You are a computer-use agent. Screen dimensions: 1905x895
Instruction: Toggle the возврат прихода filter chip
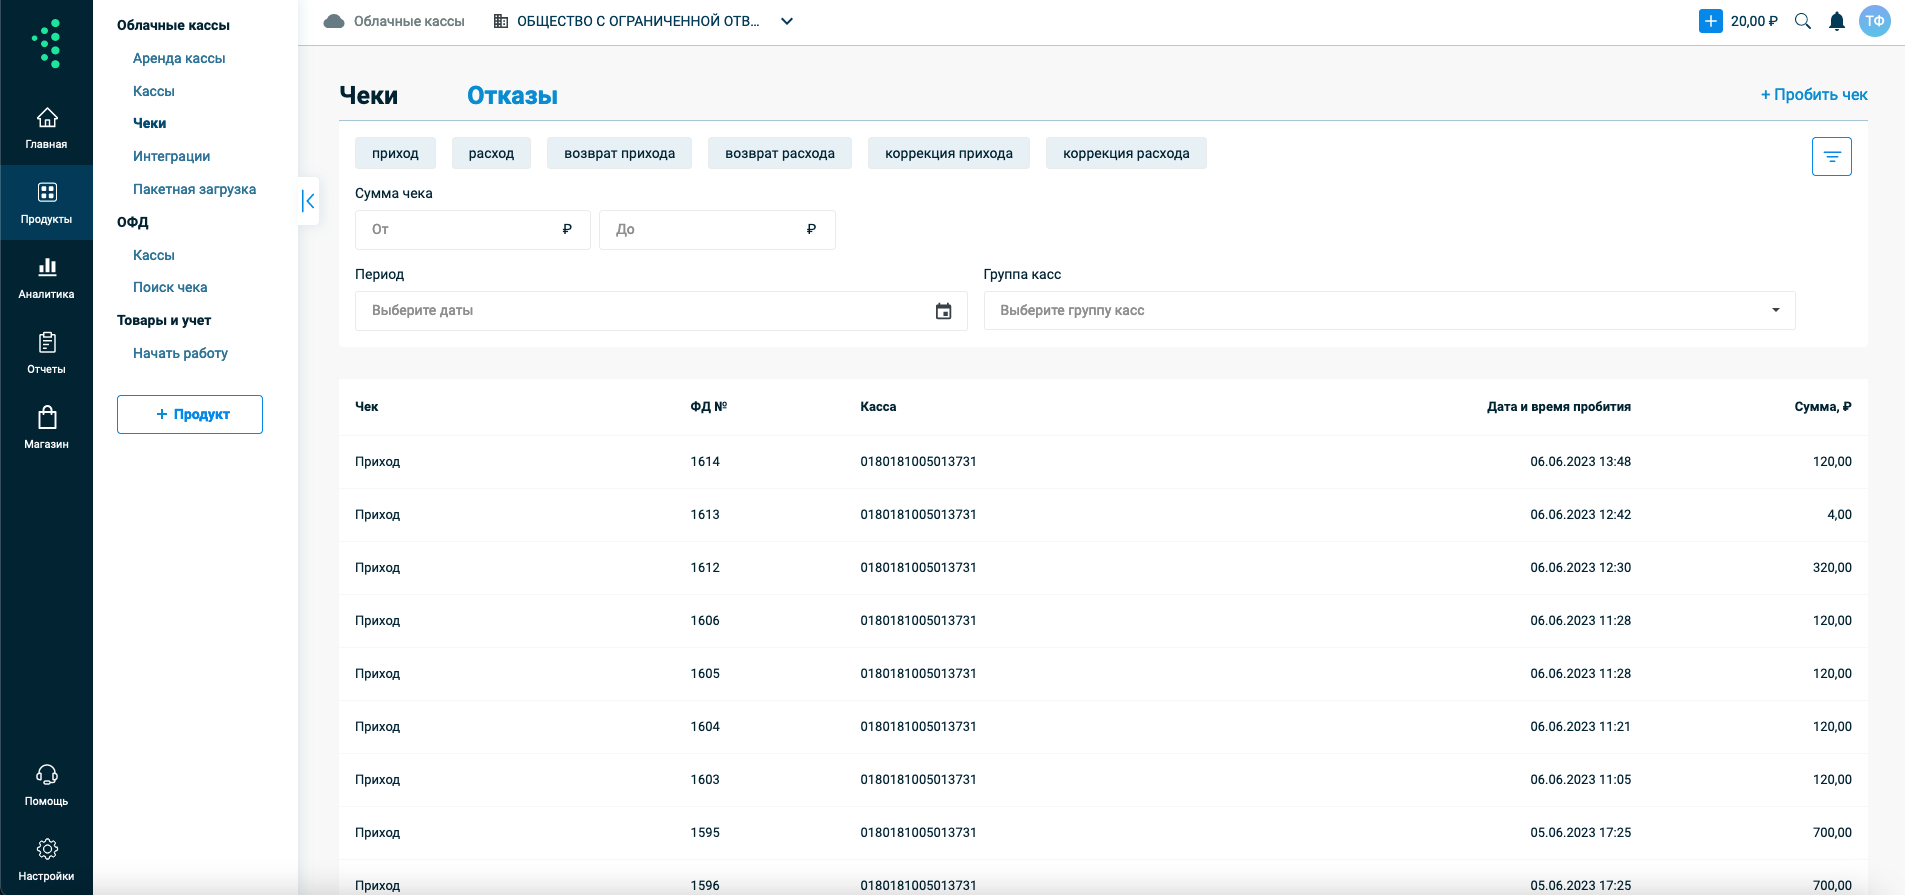coord(619,153)
